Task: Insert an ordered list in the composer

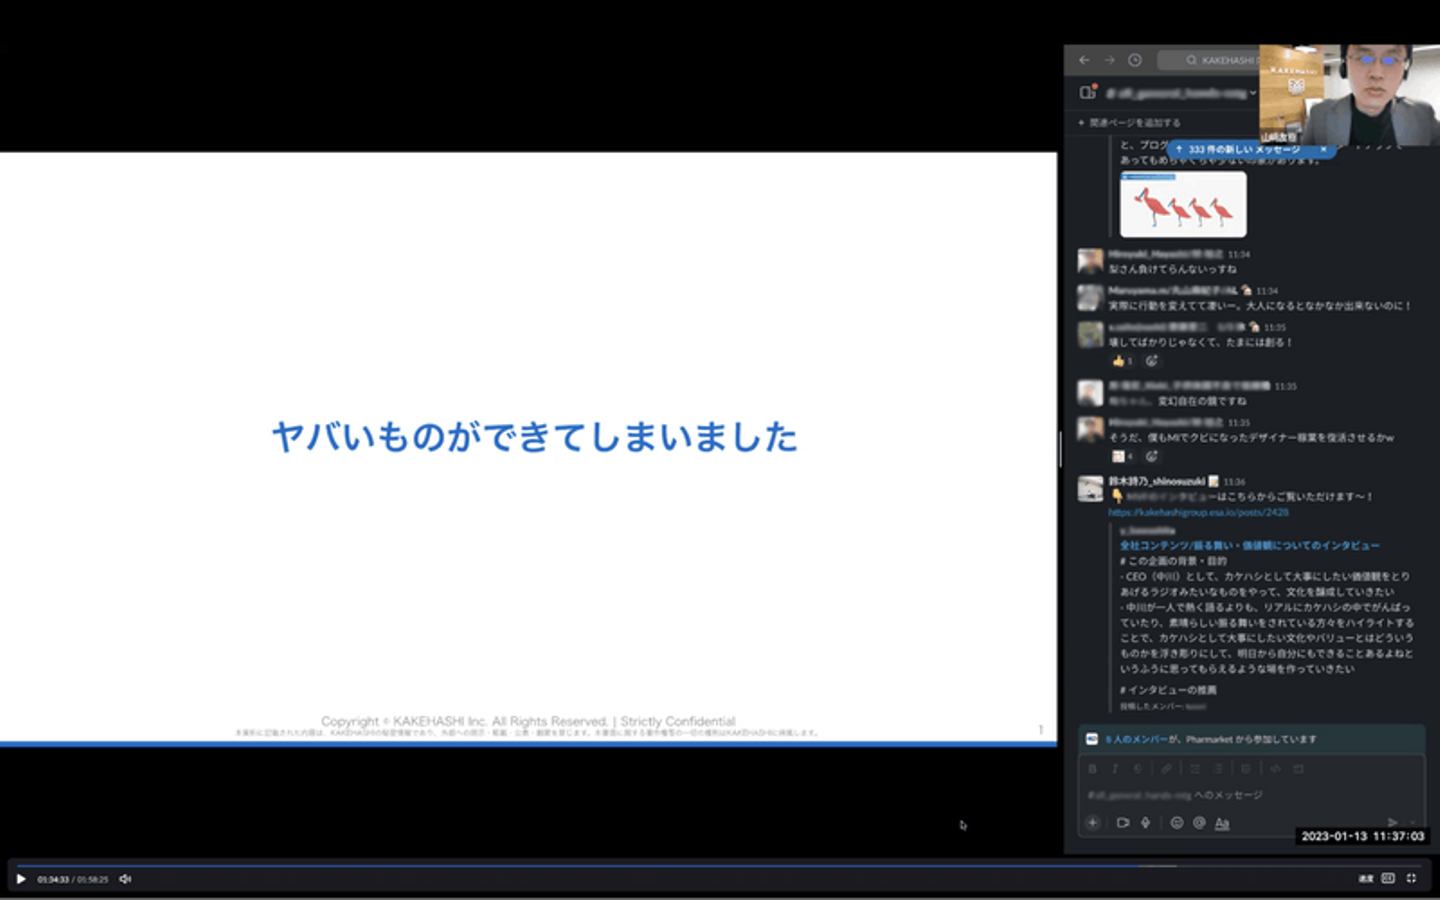Action: (x=1194, y=769)
